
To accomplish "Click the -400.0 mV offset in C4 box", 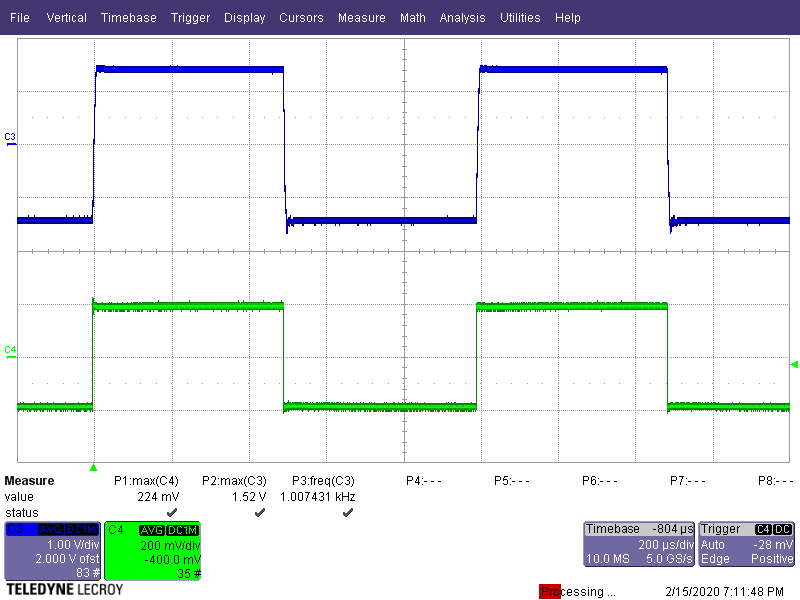I will [x=172, y=560].
